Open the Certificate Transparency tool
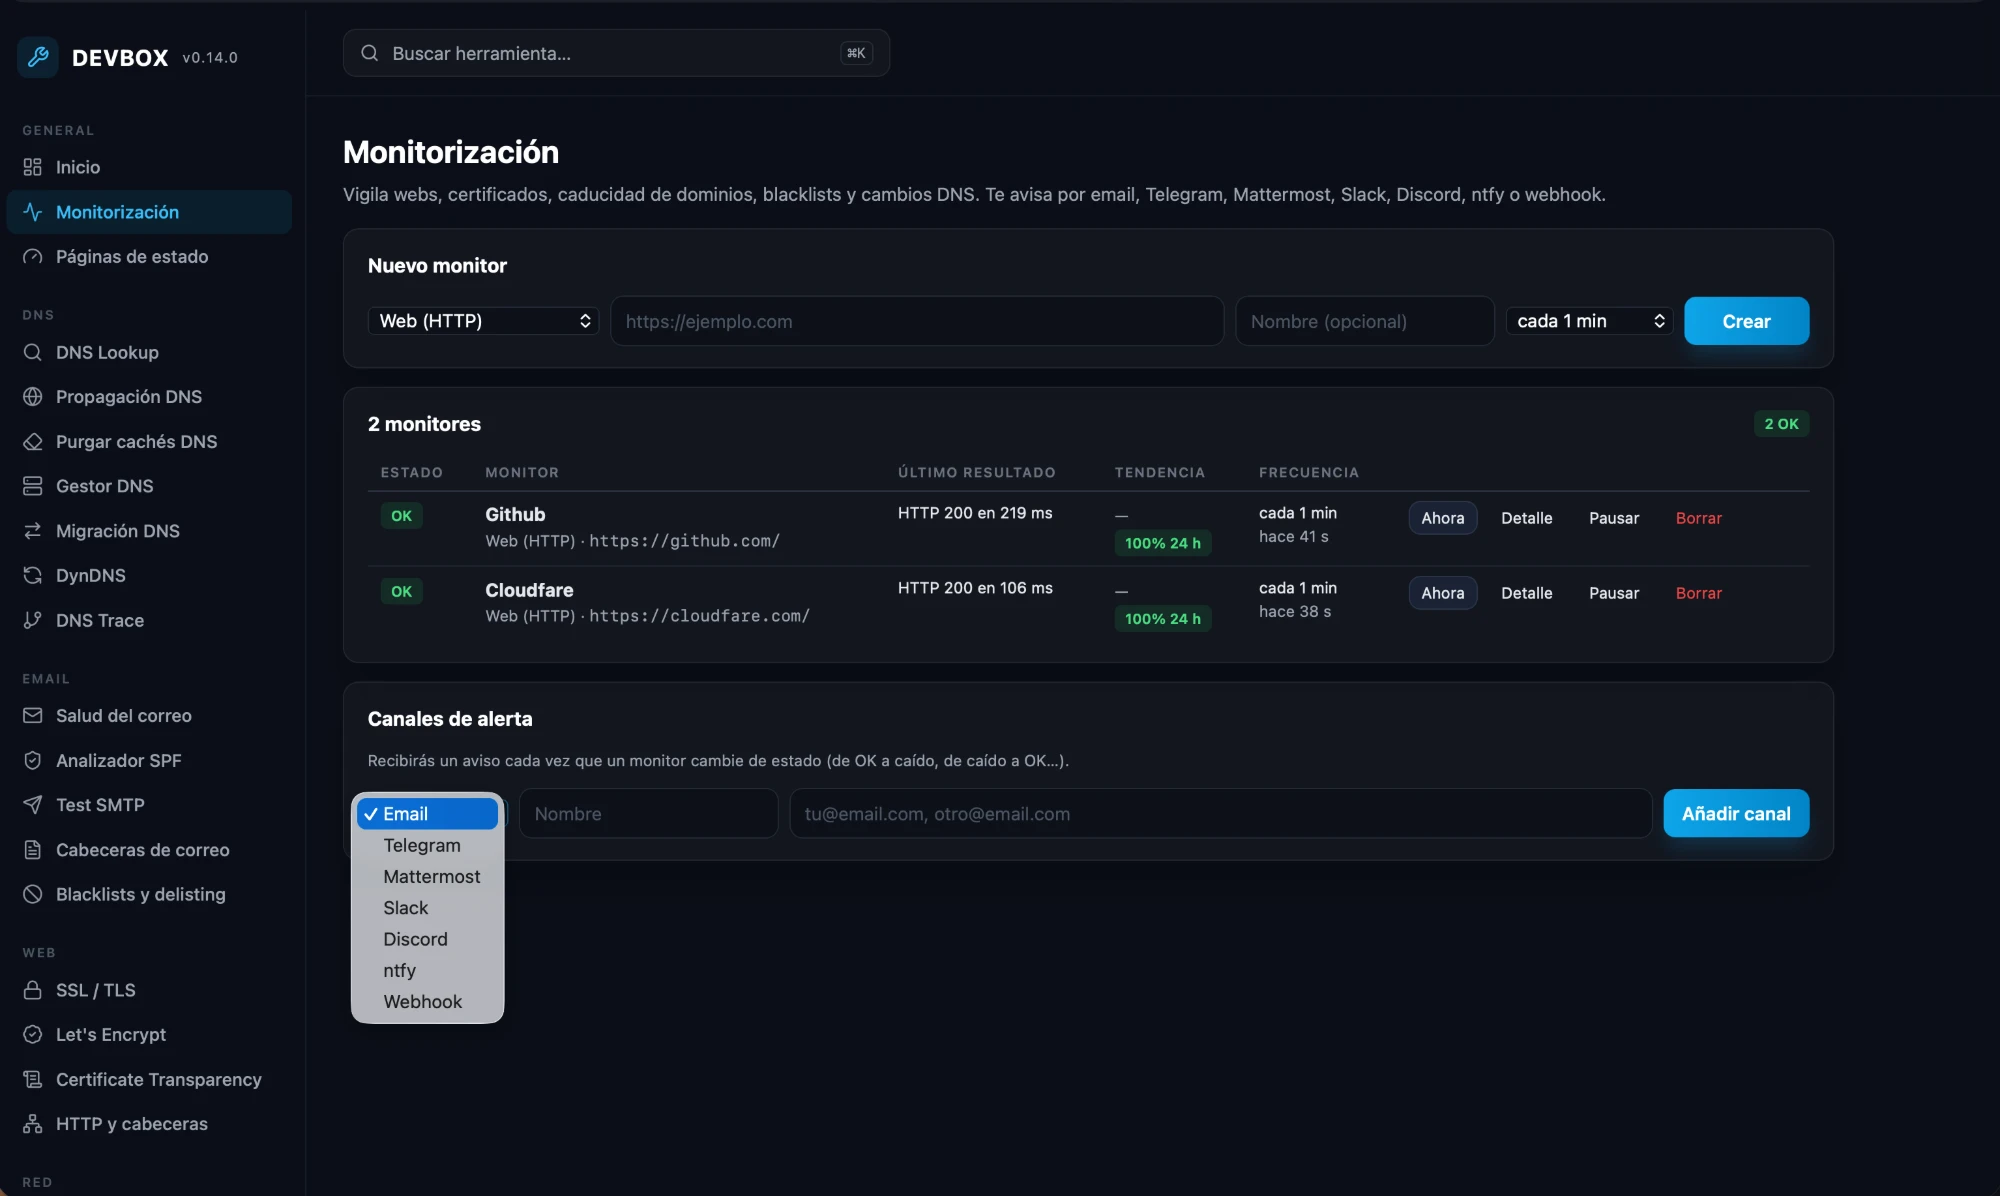The image size is (2000, 1196). coord(149,1079)
